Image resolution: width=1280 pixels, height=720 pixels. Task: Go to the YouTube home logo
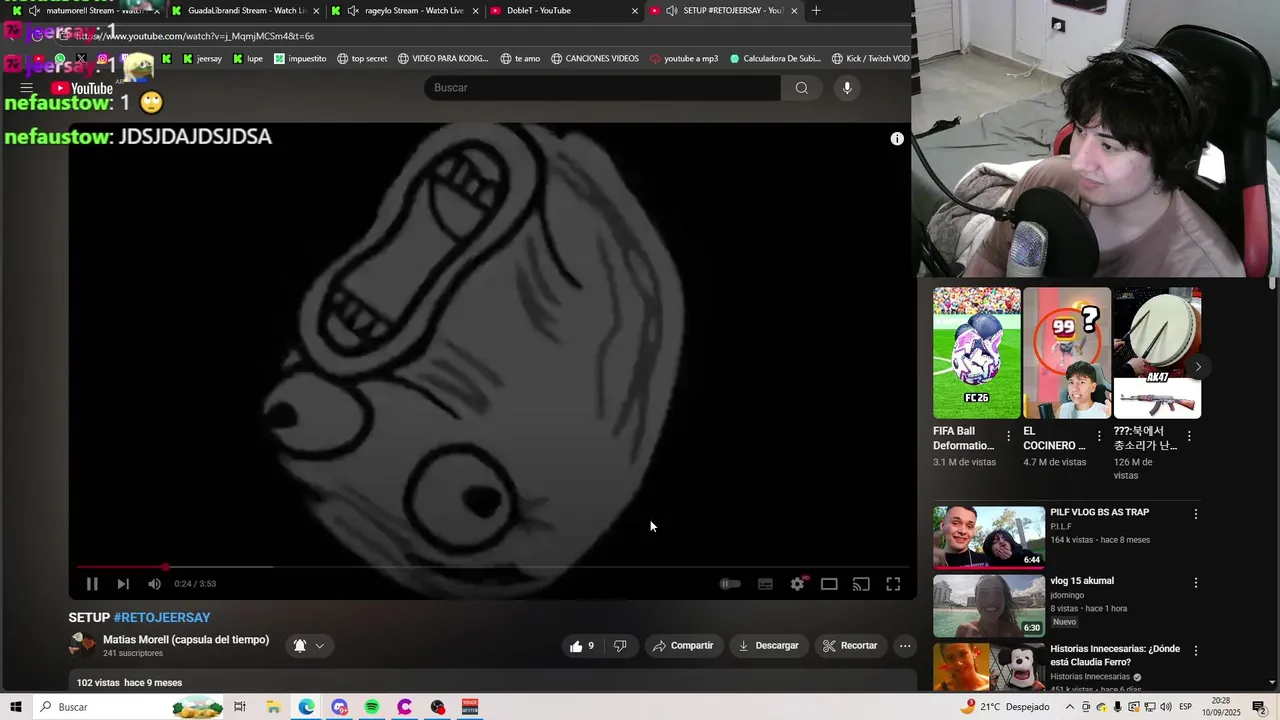point(82,88)
